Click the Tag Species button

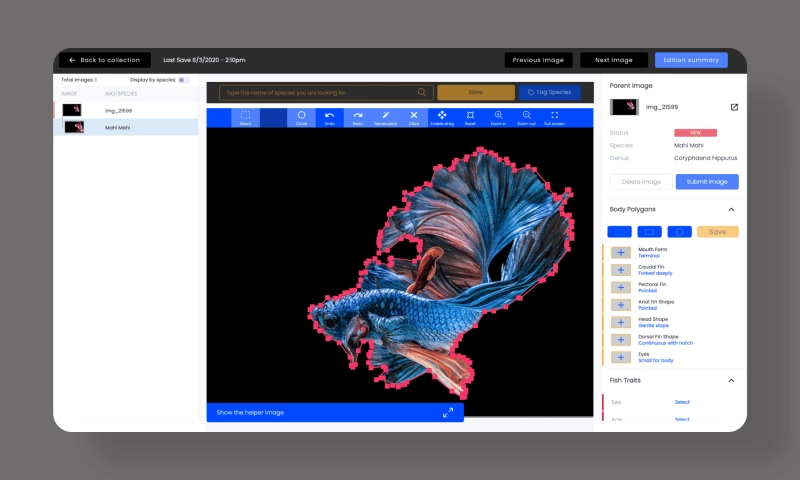549,92
